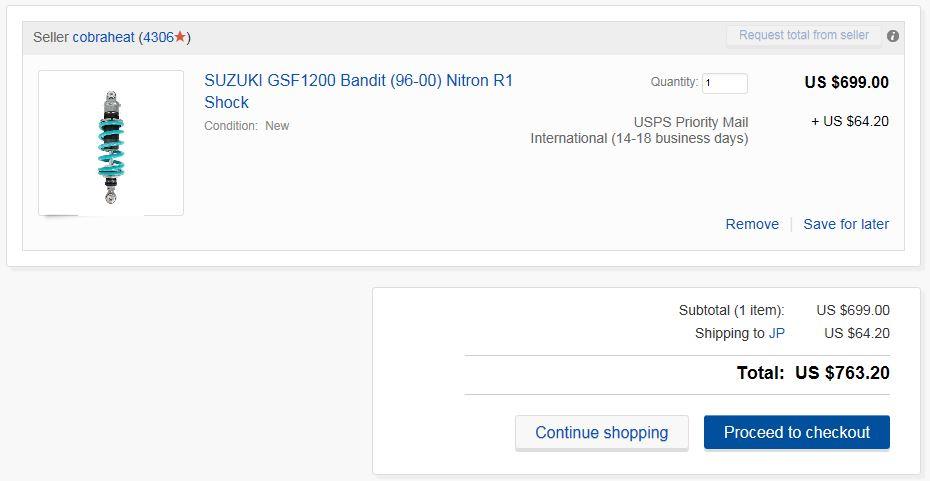Remove the item from the cart
Viewport: 930px width, 481px height.
[x=752, y=224]
